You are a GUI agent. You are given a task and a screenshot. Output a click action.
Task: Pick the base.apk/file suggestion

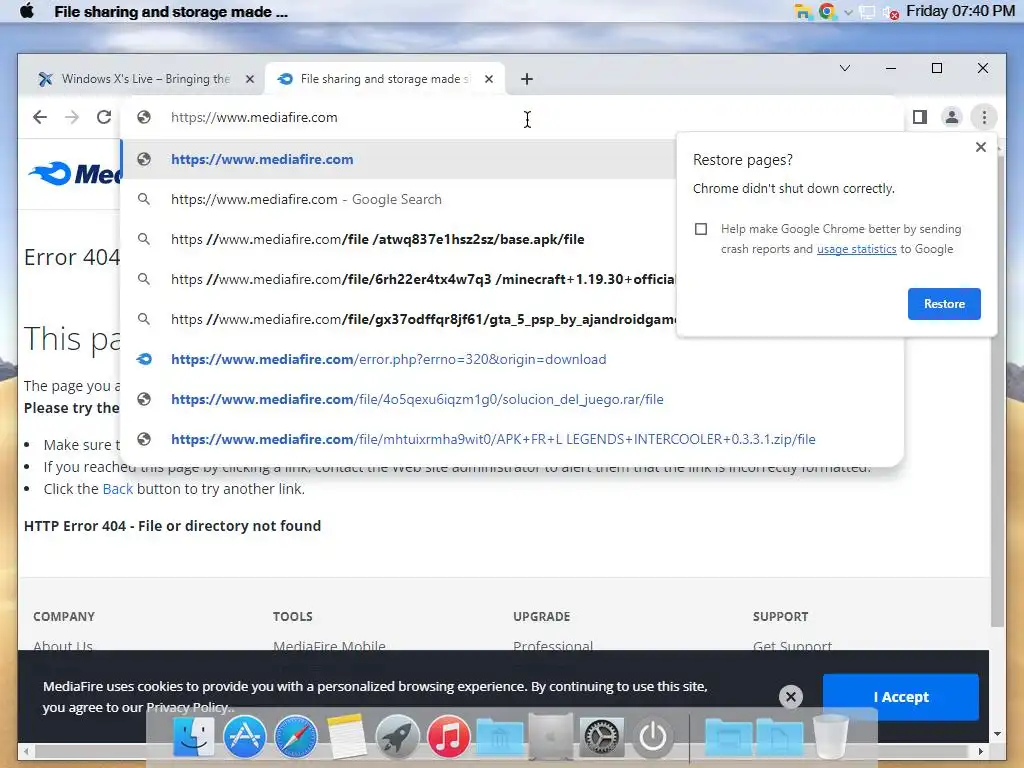(x=398, y=239)
